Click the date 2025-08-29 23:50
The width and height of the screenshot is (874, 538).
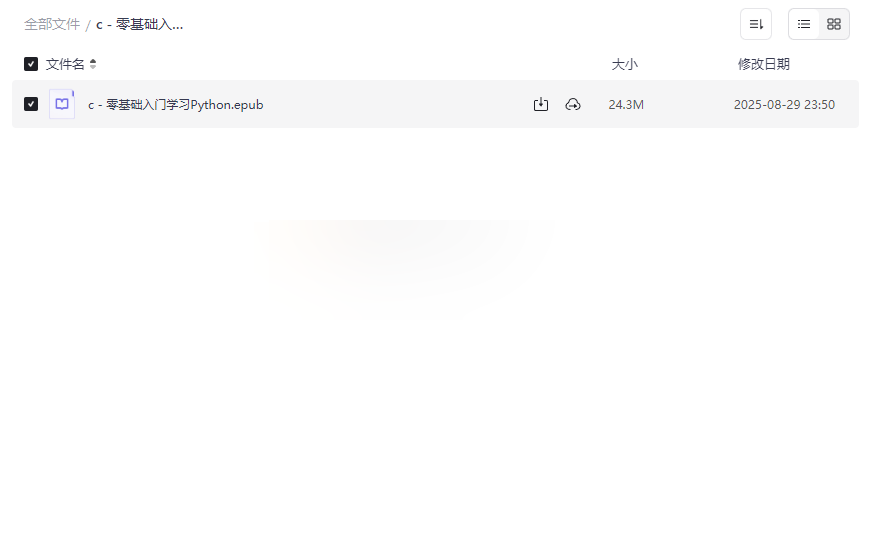(784, 105)
